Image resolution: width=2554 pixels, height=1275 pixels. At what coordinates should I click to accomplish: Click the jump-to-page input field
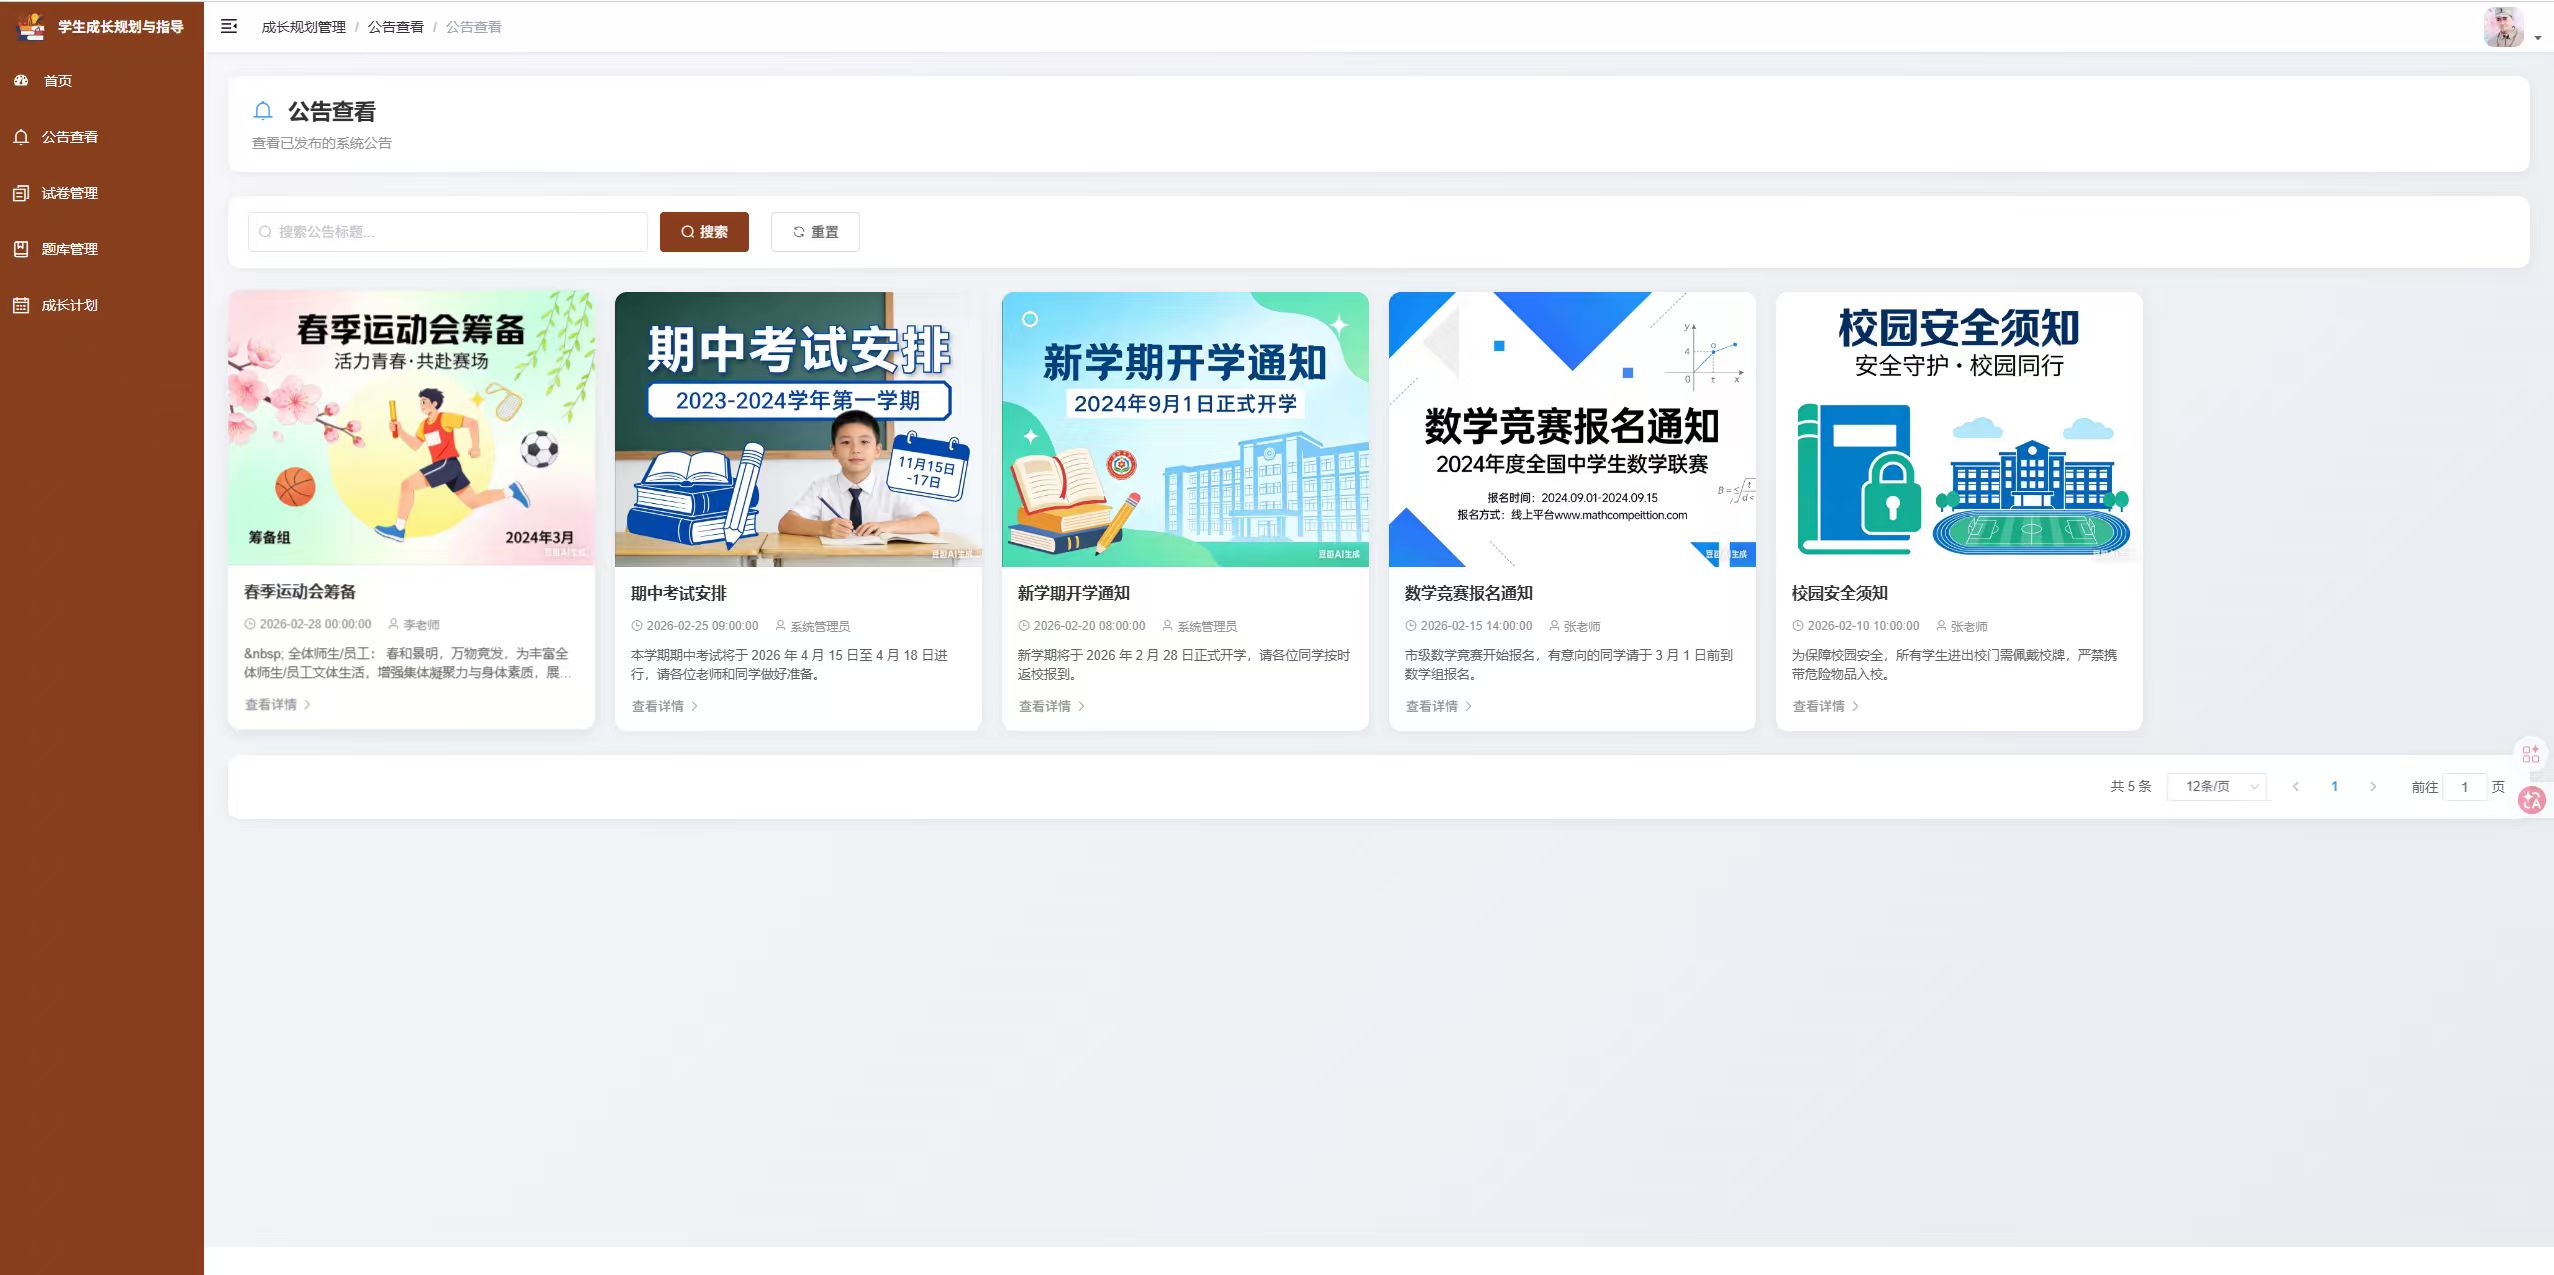(x=2465, y=787)
